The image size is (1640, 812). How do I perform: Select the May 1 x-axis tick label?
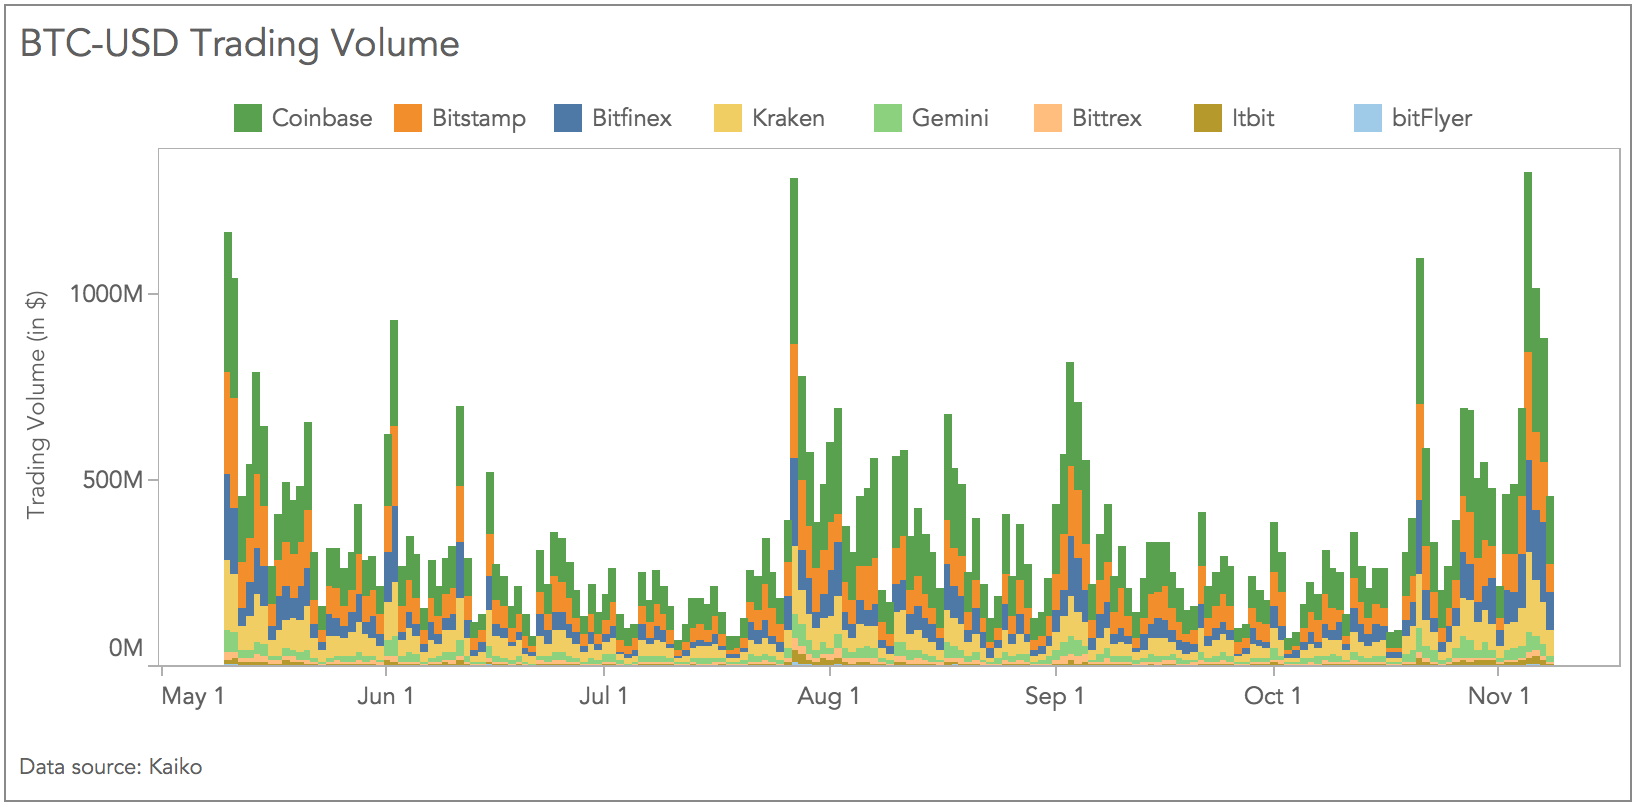pos(193,696)
